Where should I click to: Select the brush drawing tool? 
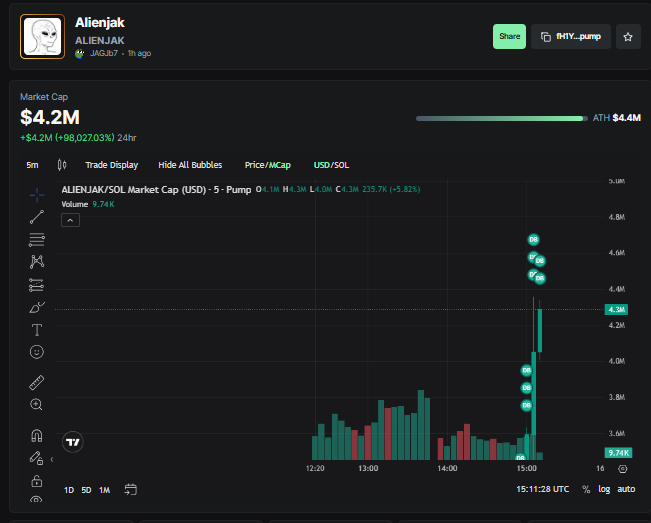(37, 308)
